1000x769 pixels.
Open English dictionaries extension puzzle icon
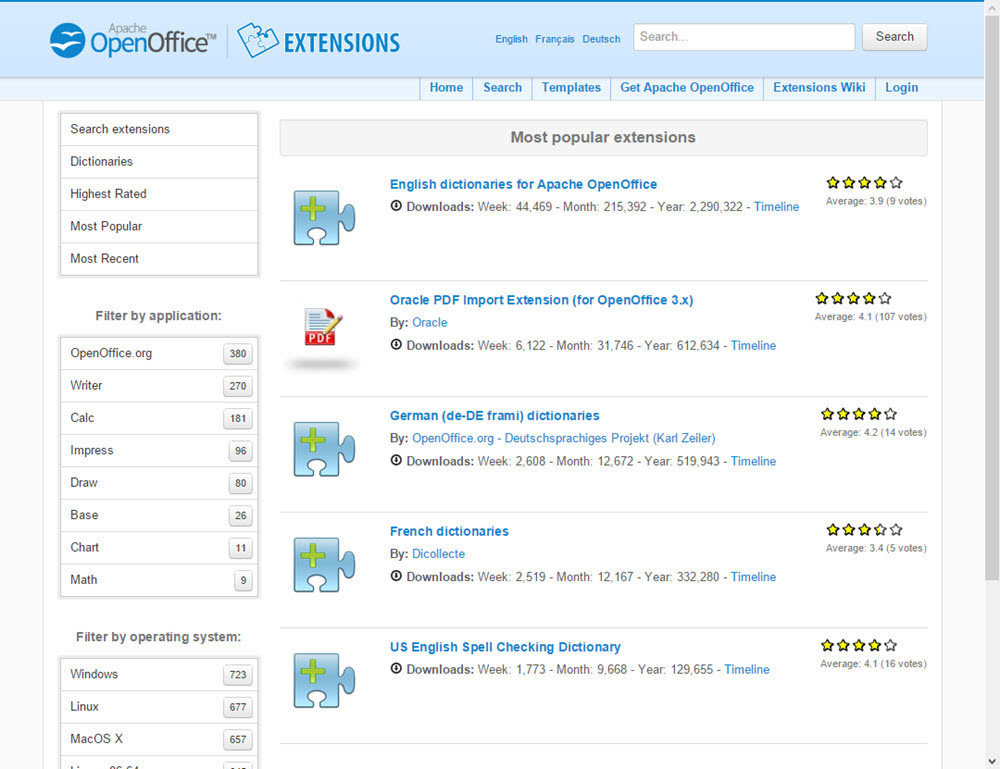324,217
